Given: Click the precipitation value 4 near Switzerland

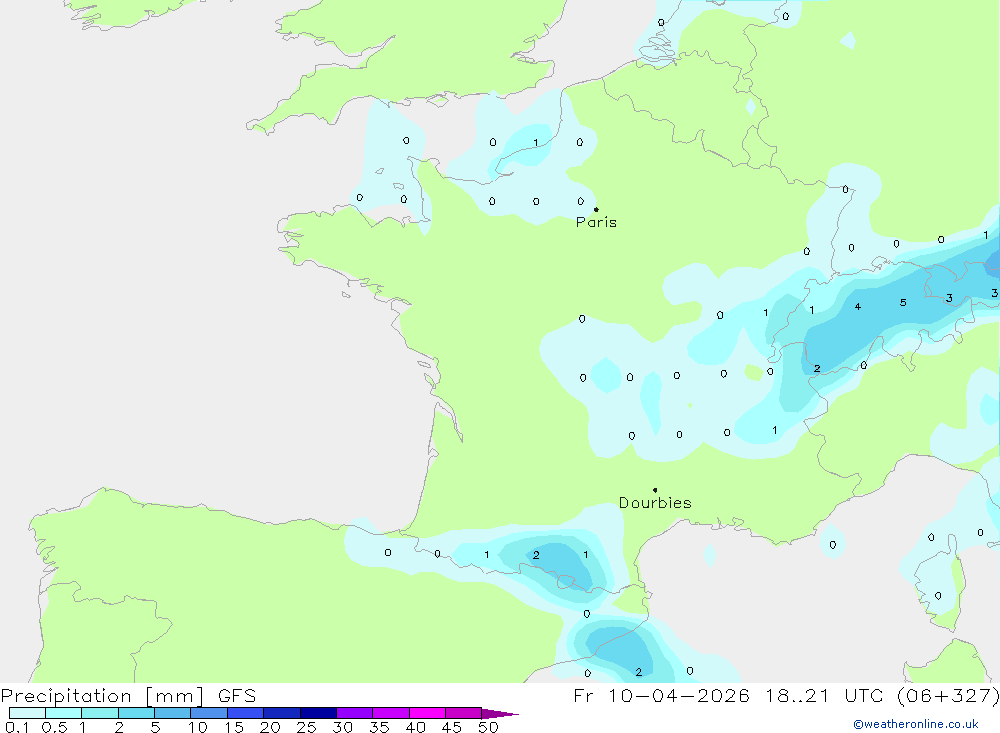Looking at the screenshot, I should click(x=858, y=307).
